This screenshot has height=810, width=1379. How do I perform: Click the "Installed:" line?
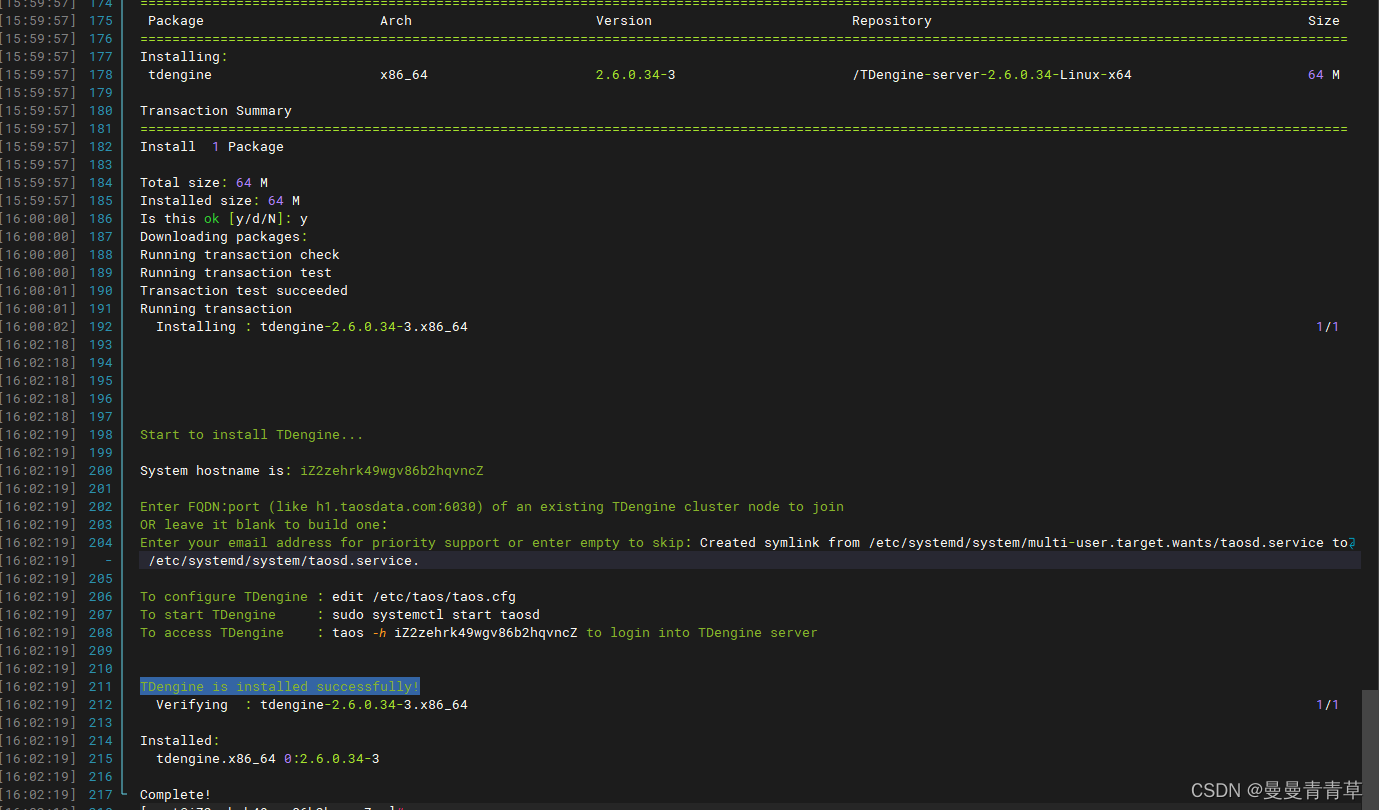click(180, 741)
